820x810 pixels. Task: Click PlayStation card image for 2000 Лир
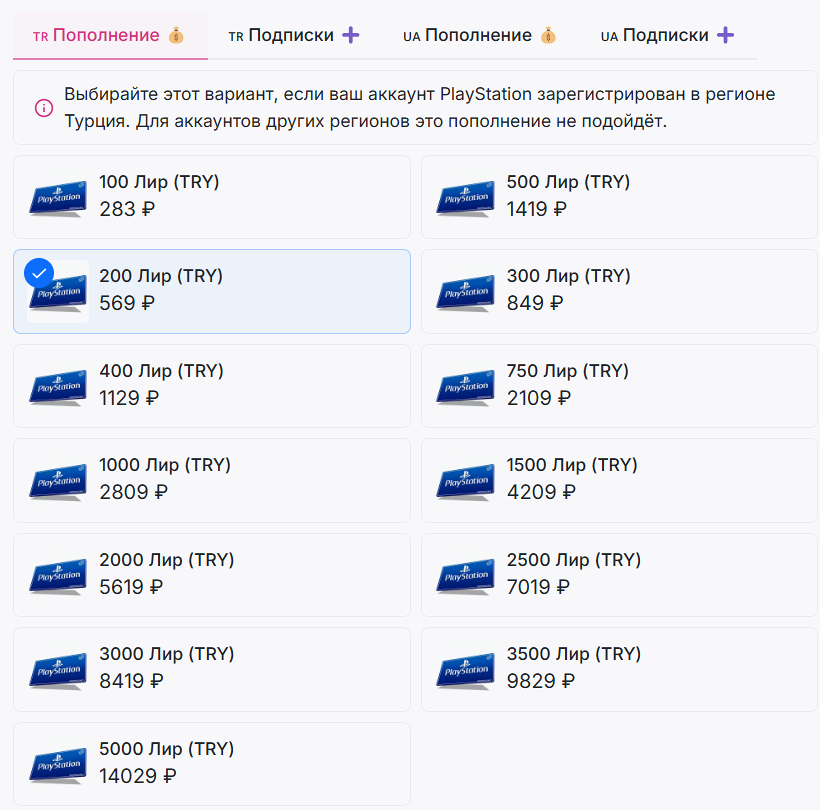click(58, 576)
